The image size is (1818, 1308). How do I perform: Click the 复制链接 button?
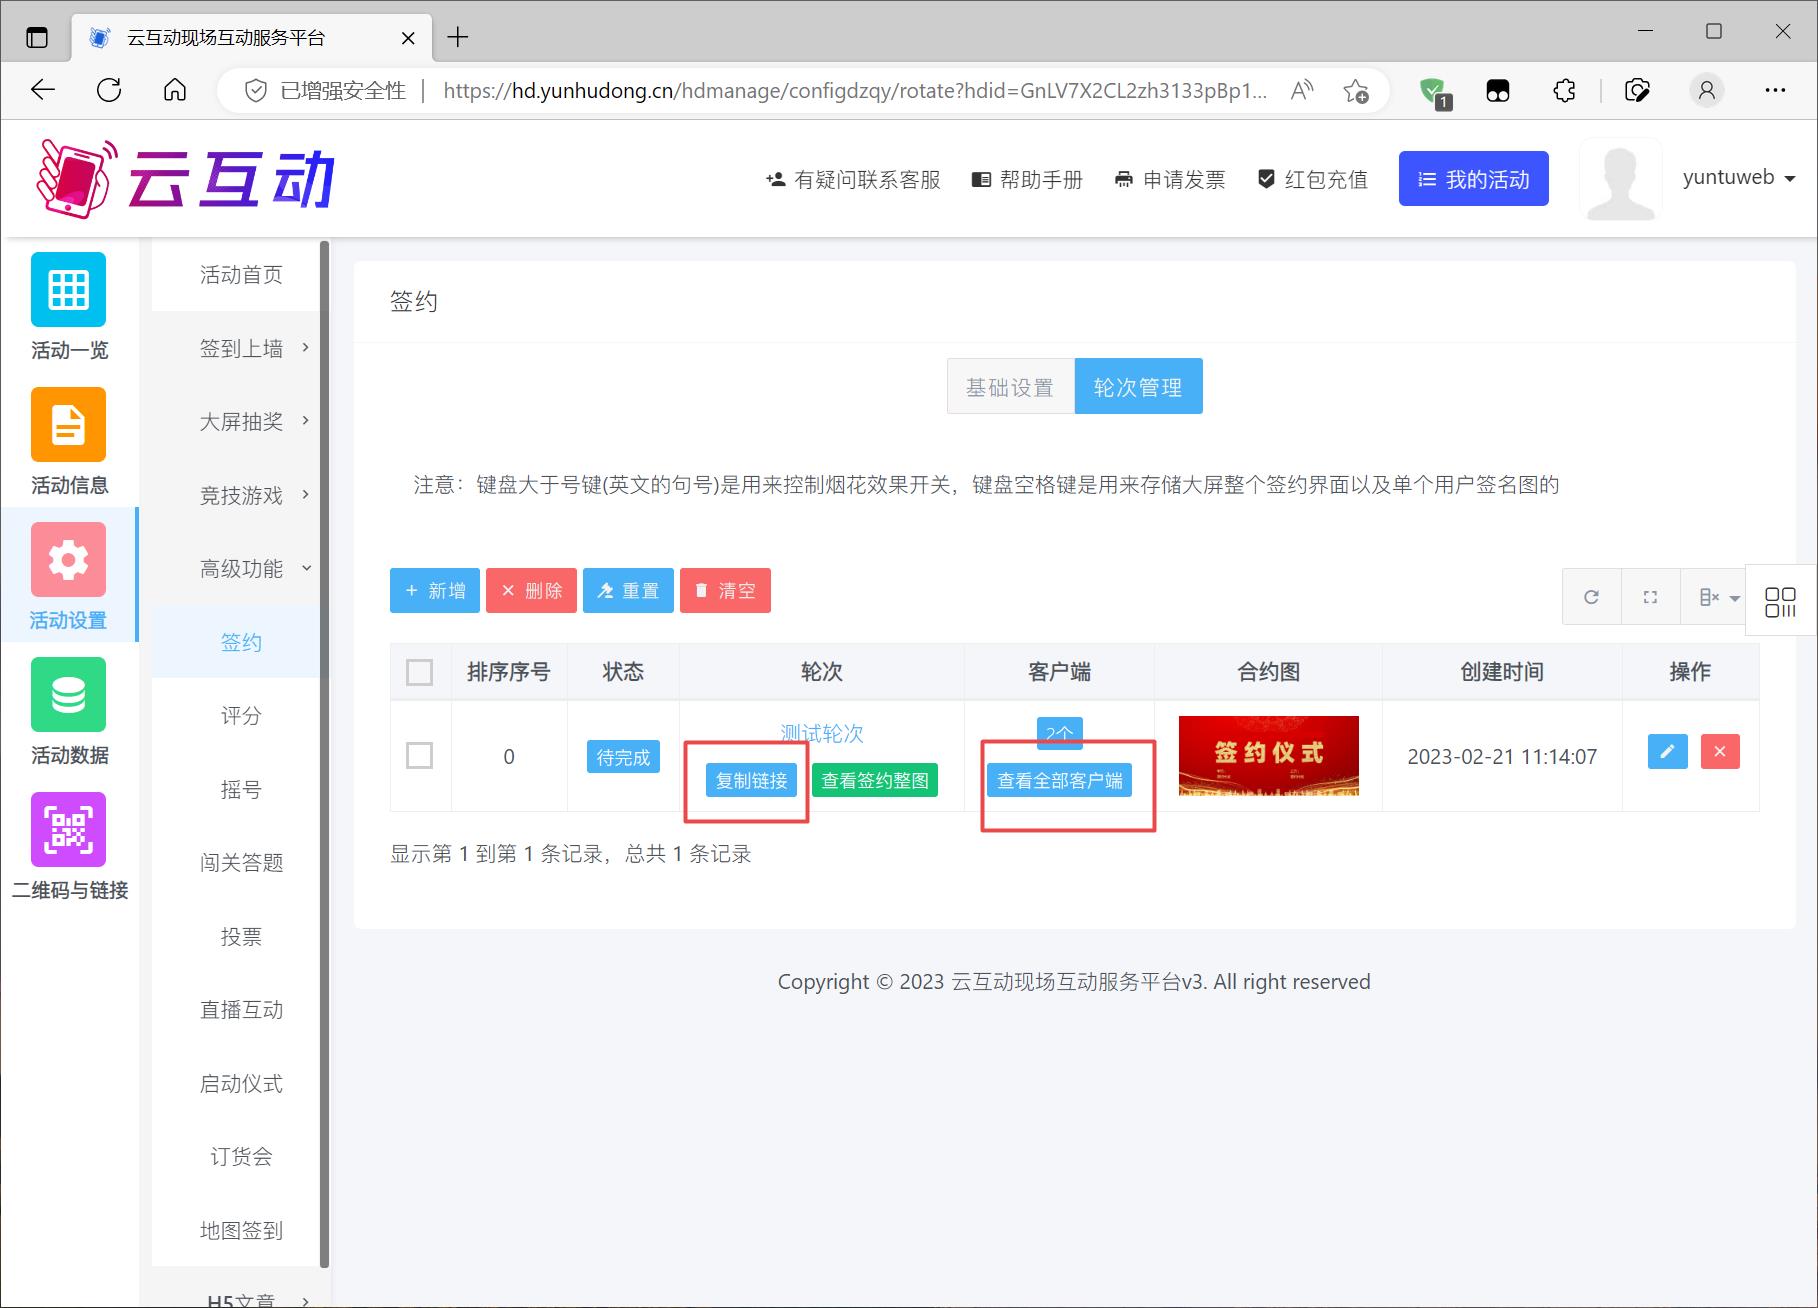coord(751,781)
